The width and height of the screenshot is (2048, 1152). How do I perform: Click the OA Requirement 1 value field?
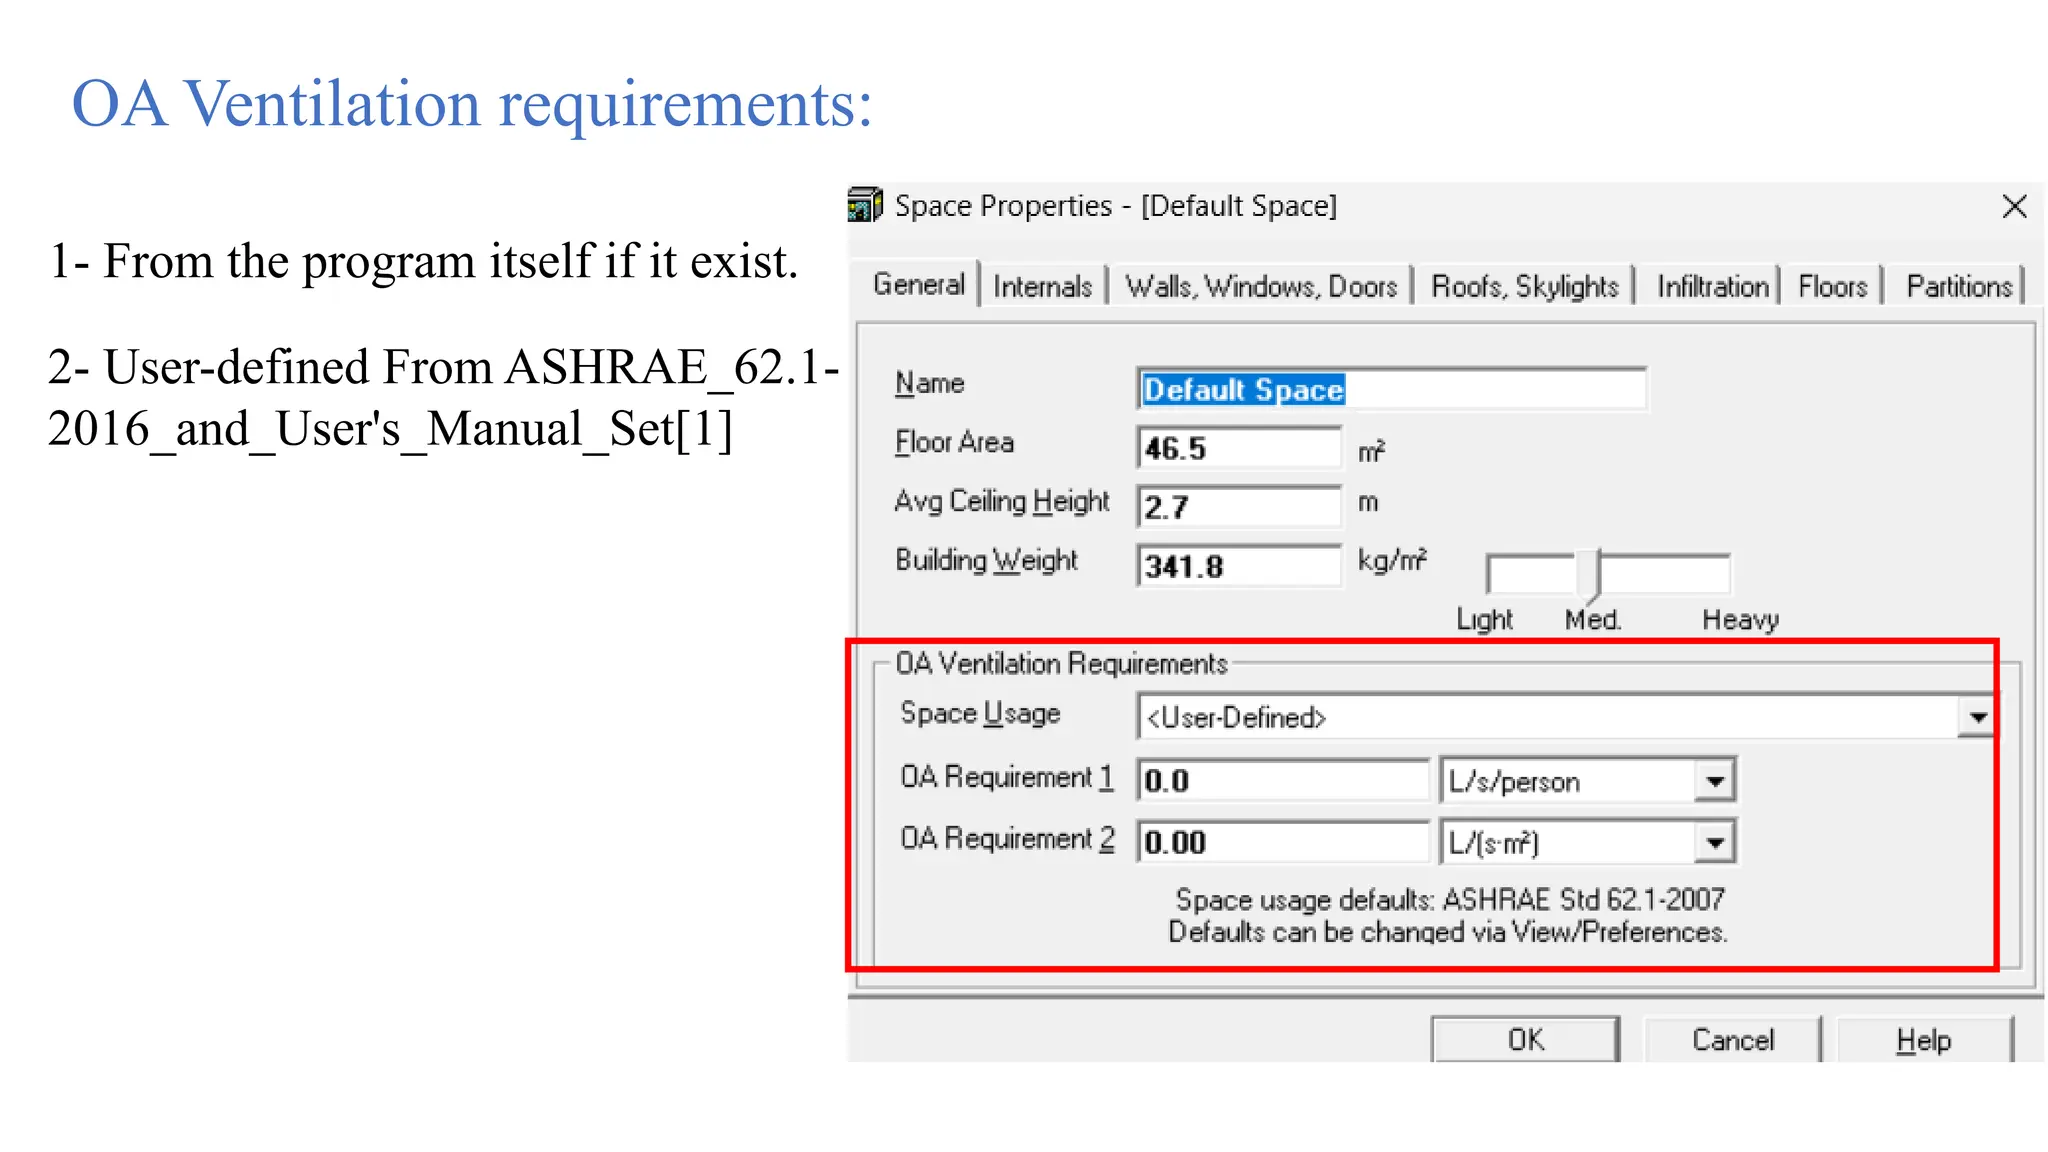click(x=1283, y=780)
